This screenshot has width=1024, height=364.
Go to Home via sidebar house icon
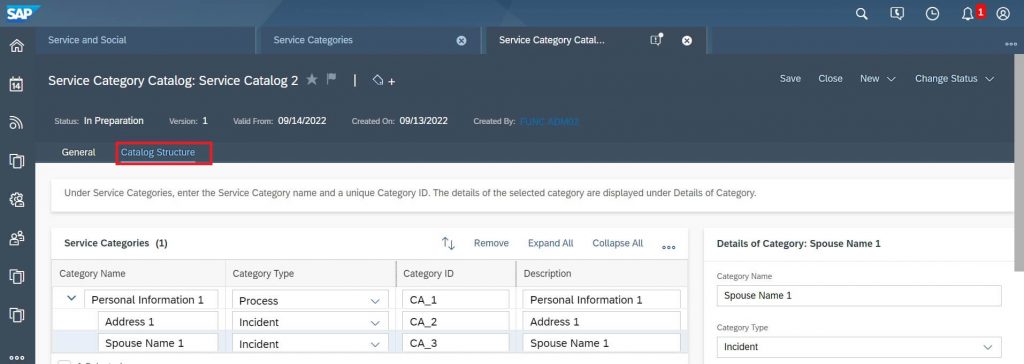17,46
